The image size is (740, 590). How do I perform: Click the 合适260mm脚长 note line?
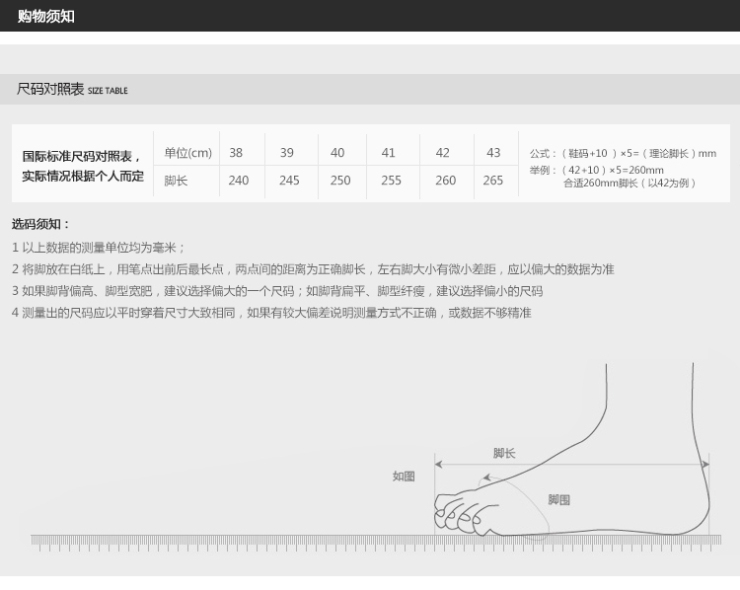pos(630,183)
